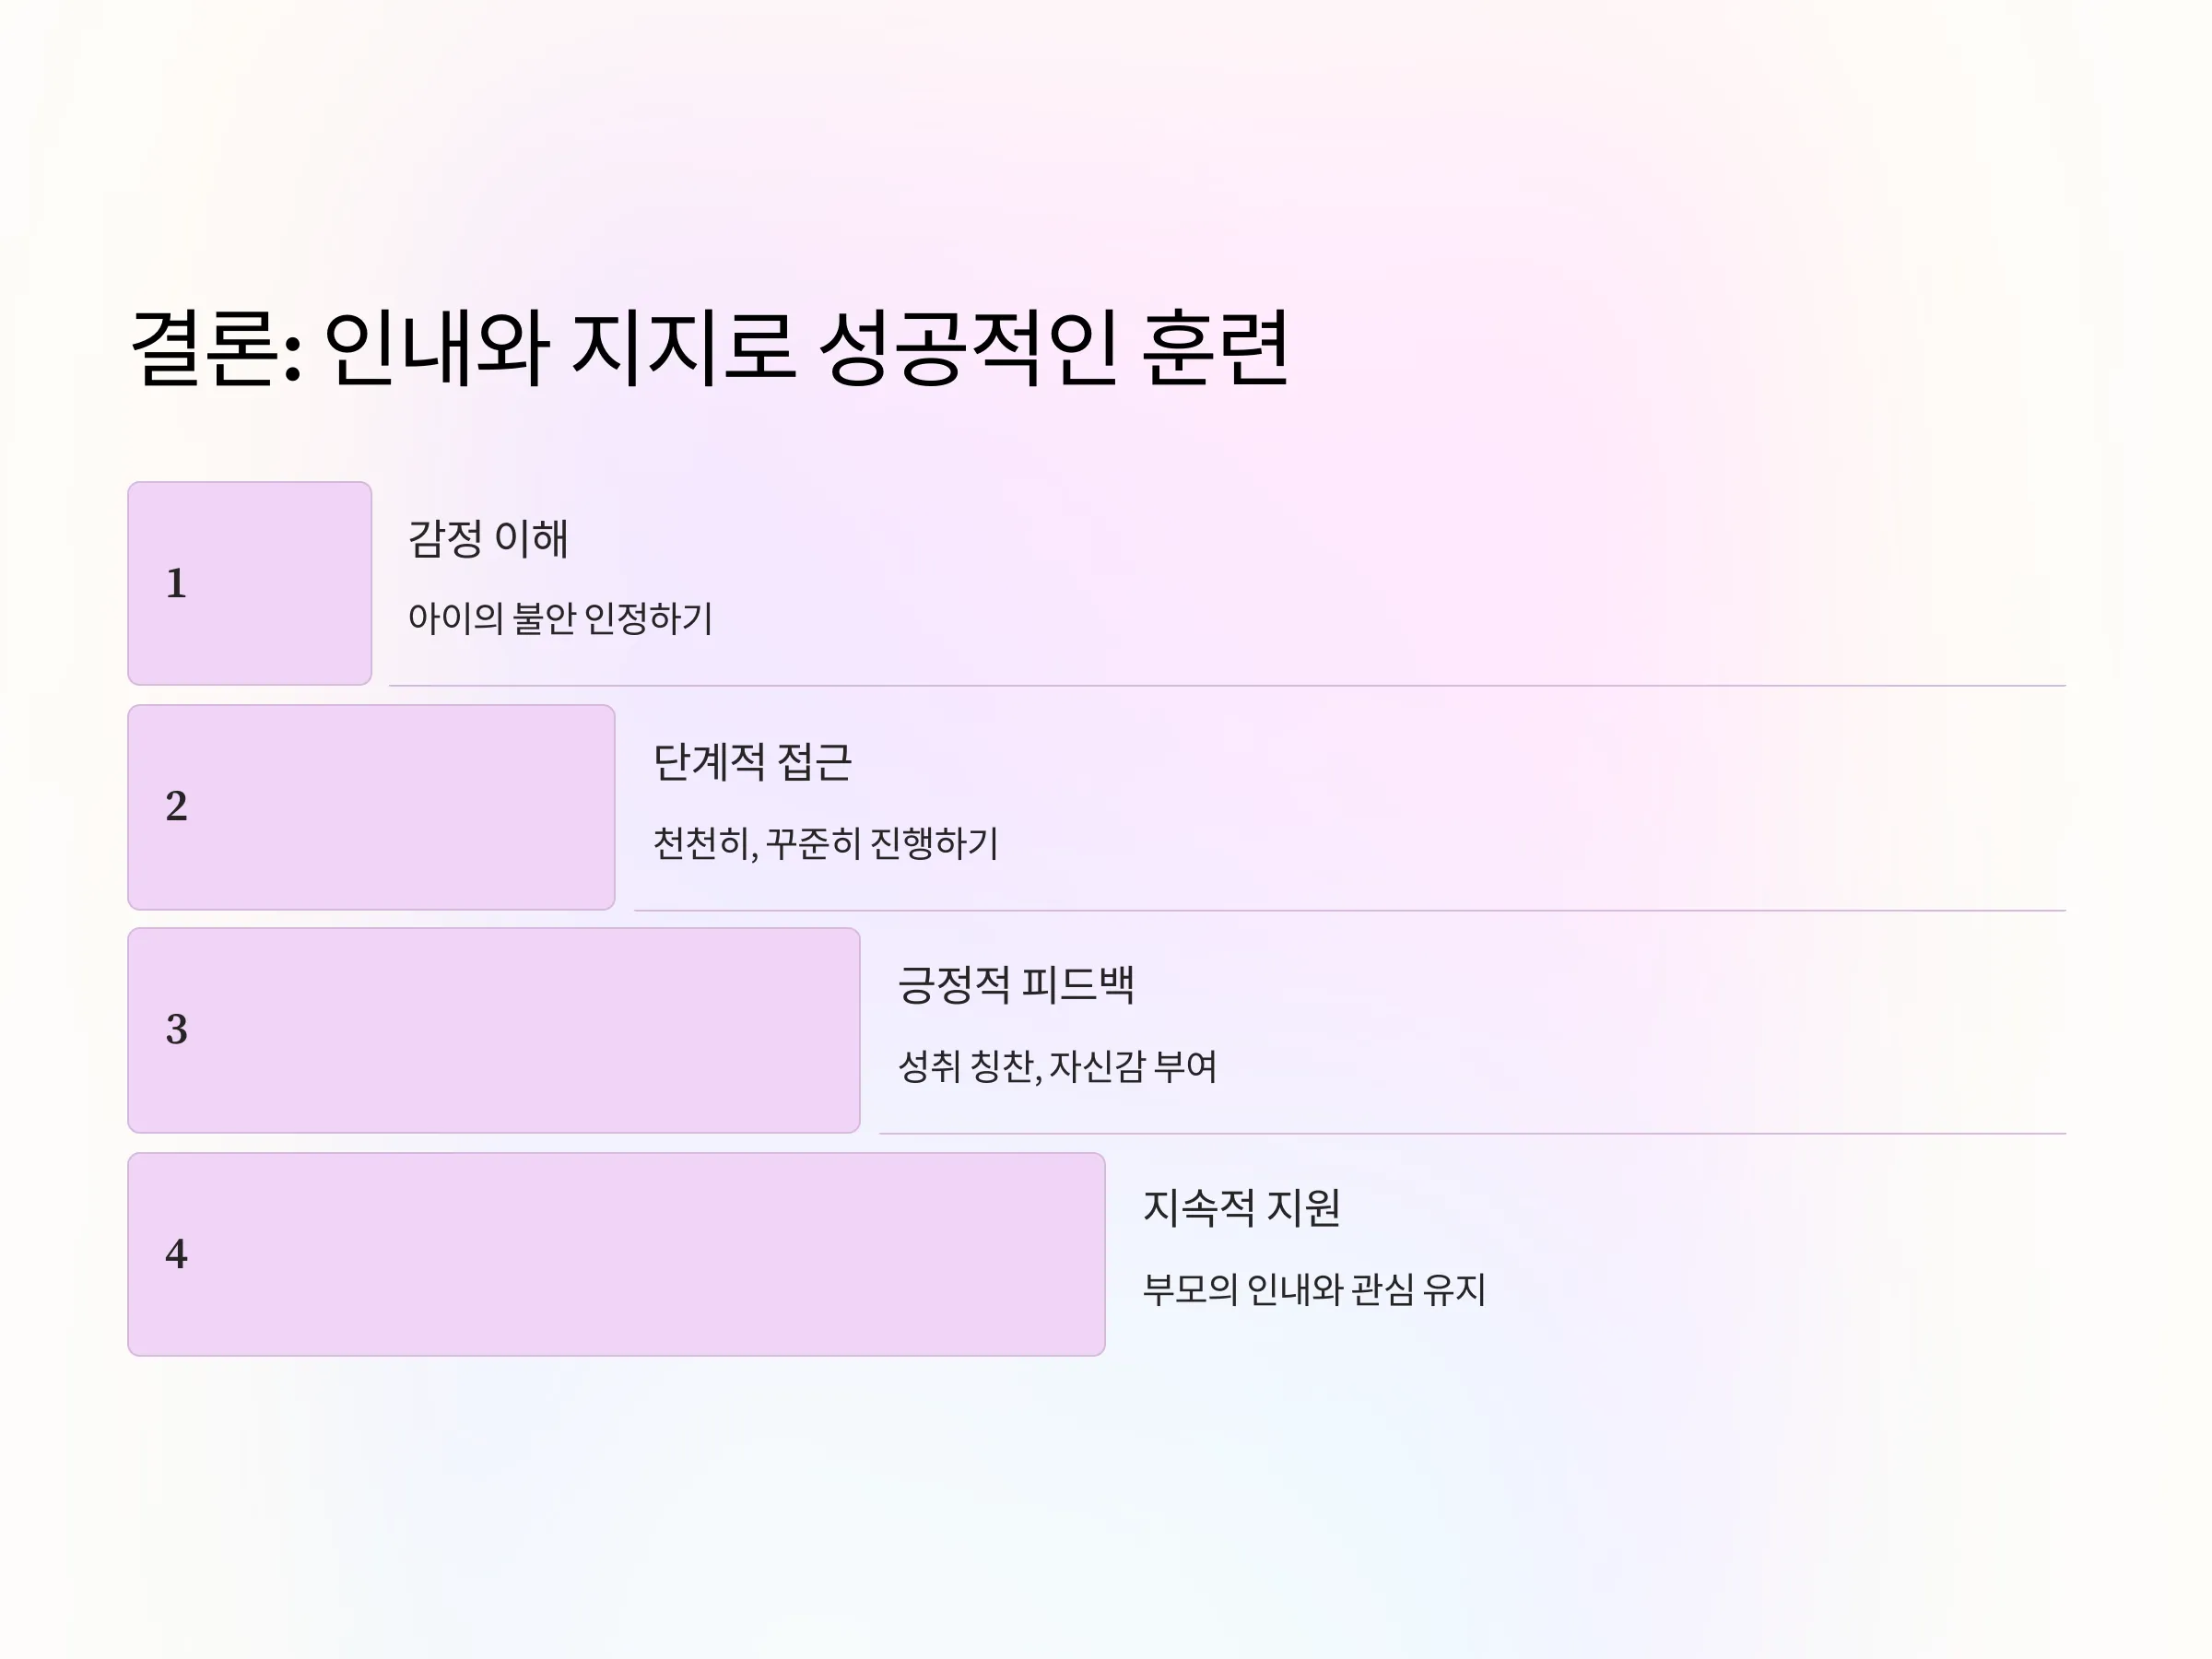This screenshot has height=1659, width=2212.
Task: Click the text 천천히, 꾸준히 진행하기
Action: pos(825,843)
